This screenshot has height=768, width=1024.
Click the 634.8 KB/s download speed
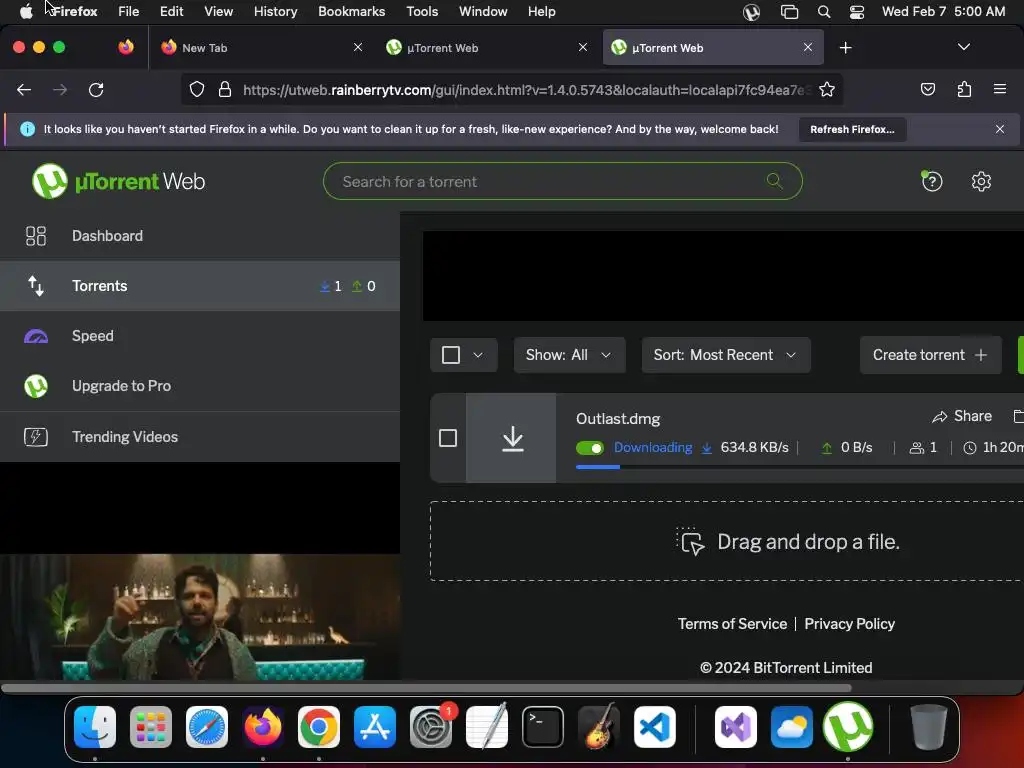(x=754, y=447)
